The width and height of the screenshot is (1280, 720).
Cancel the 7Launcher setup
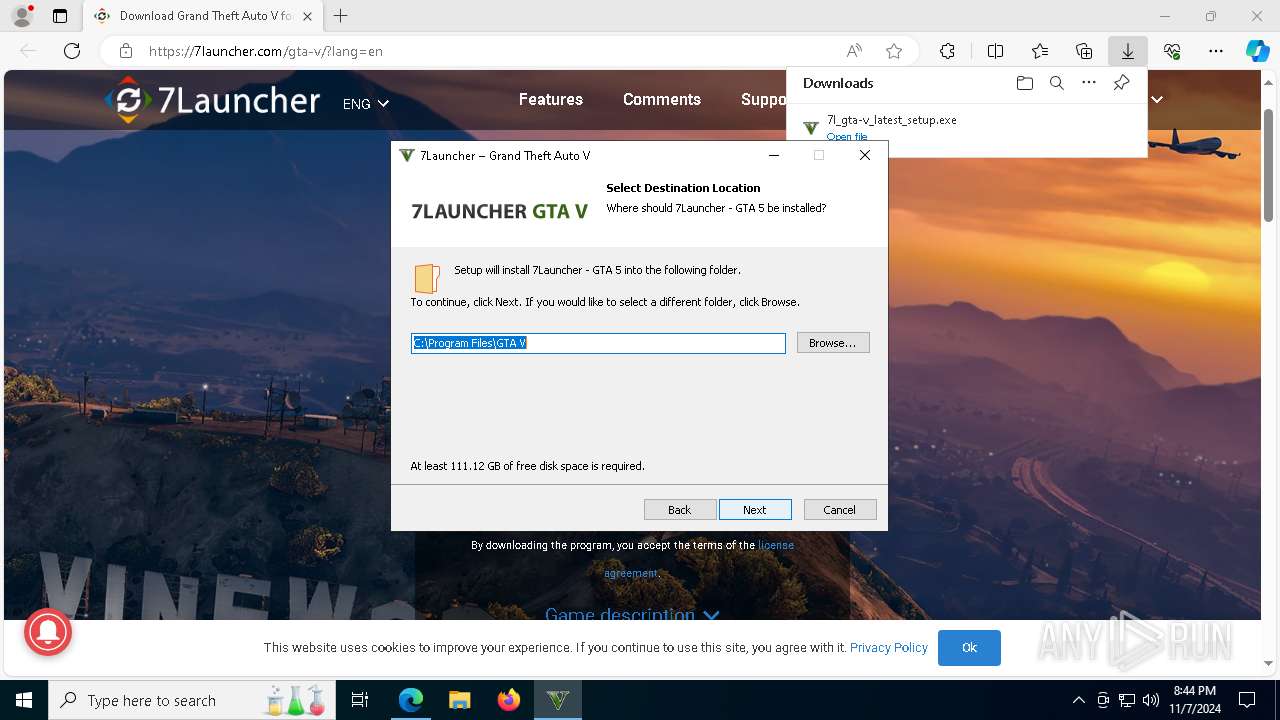click(840, 510)
